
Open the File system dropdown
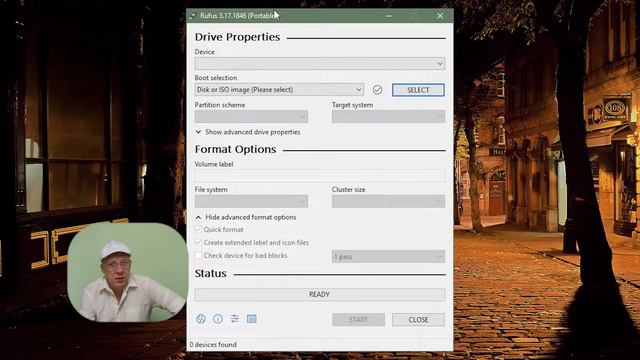[251, 201]
